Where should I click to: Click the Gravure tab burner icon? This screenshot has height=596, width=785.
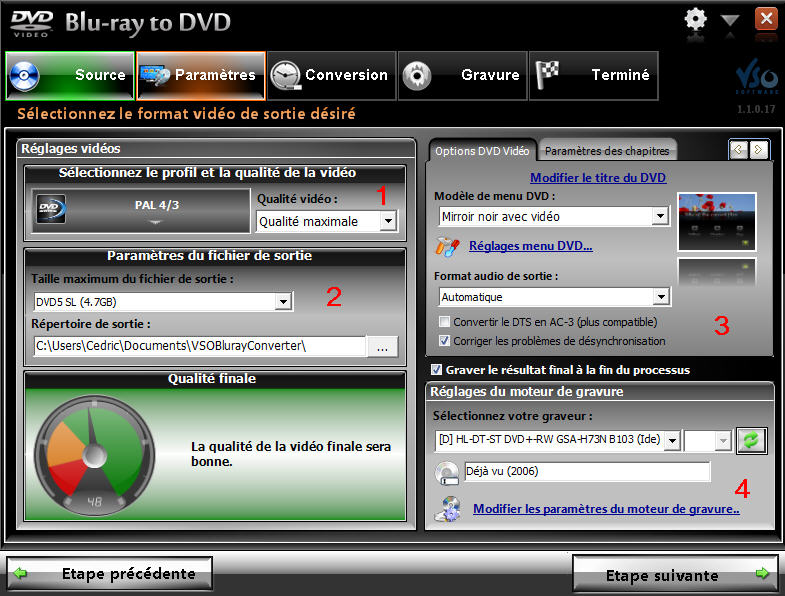[417, 76]
